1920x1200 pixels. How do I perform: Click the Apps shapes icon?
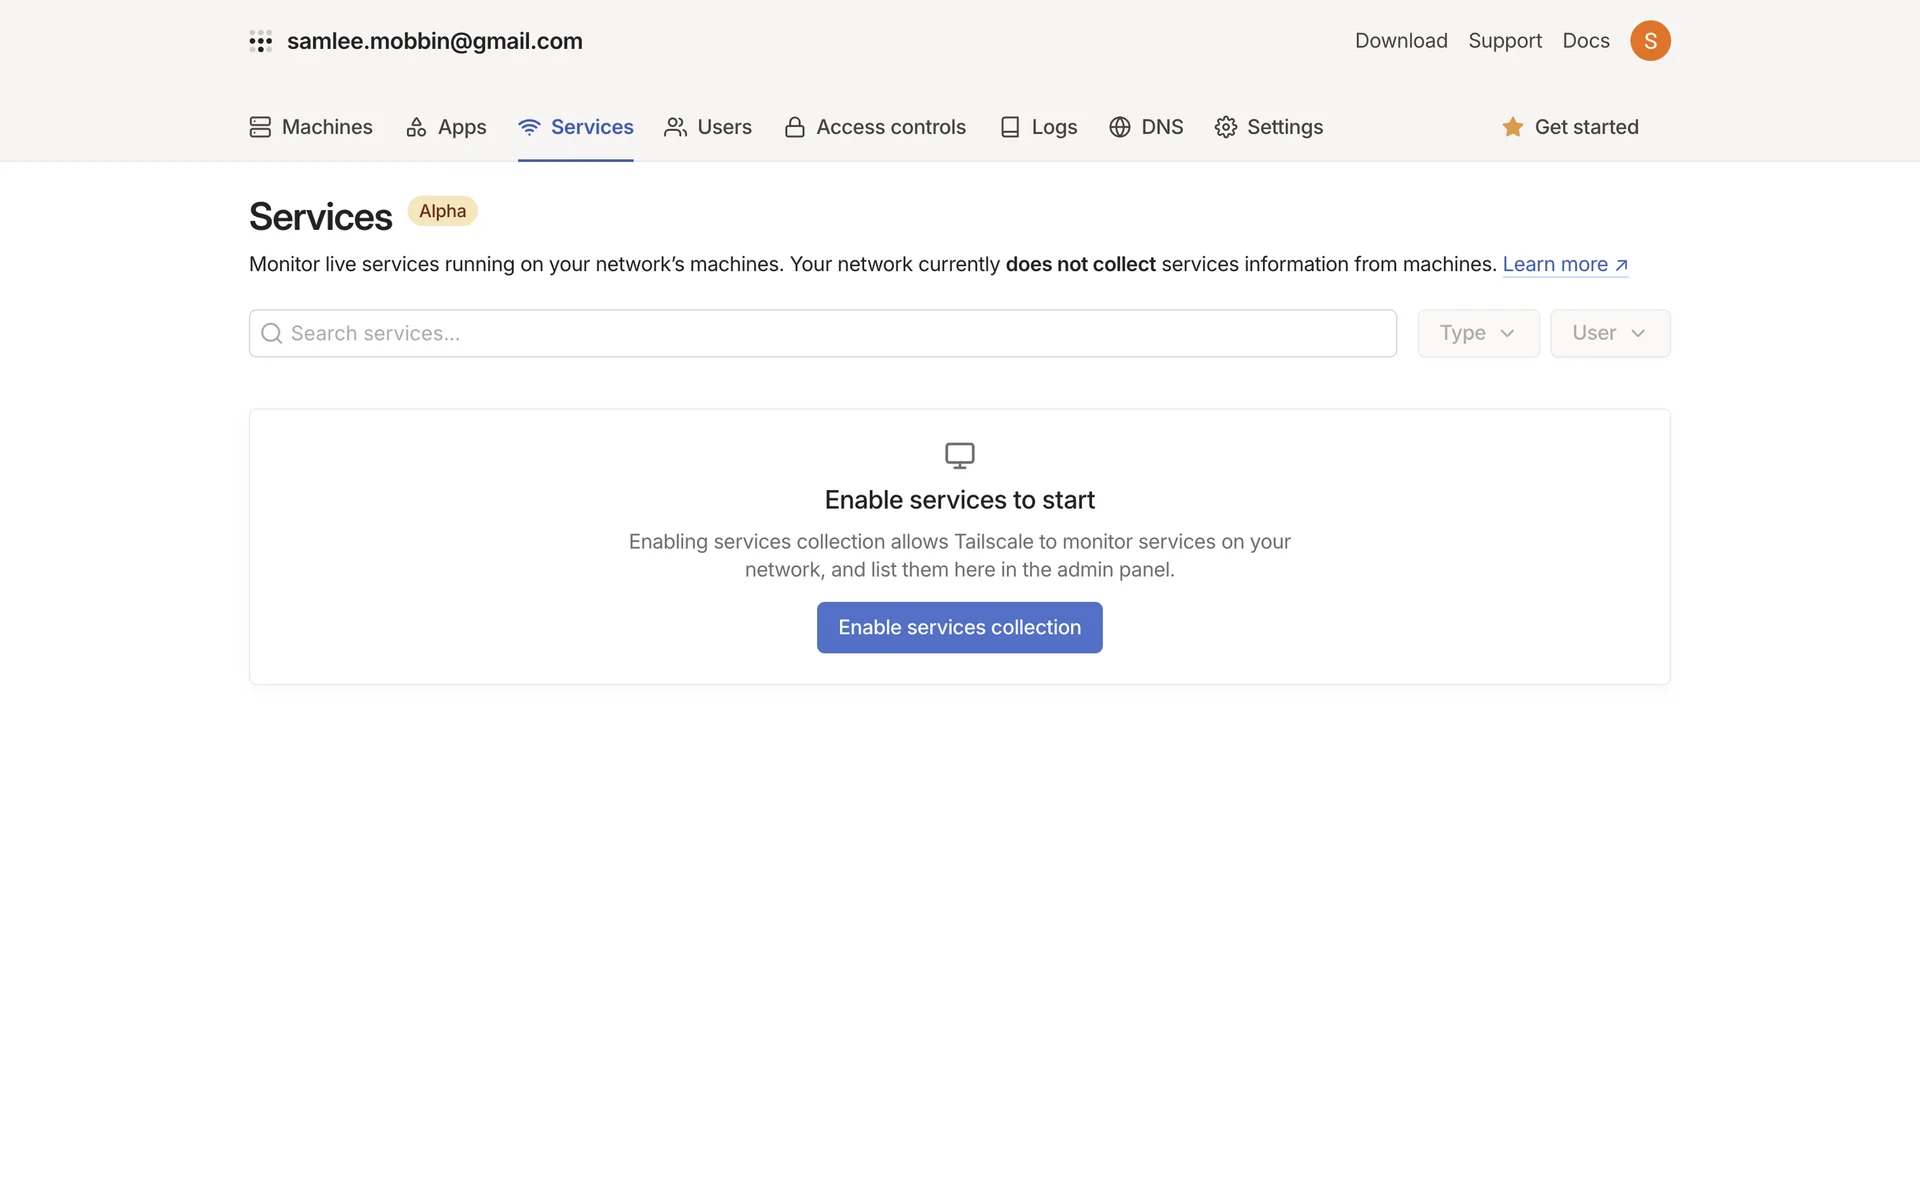click(x=416, y=127)
